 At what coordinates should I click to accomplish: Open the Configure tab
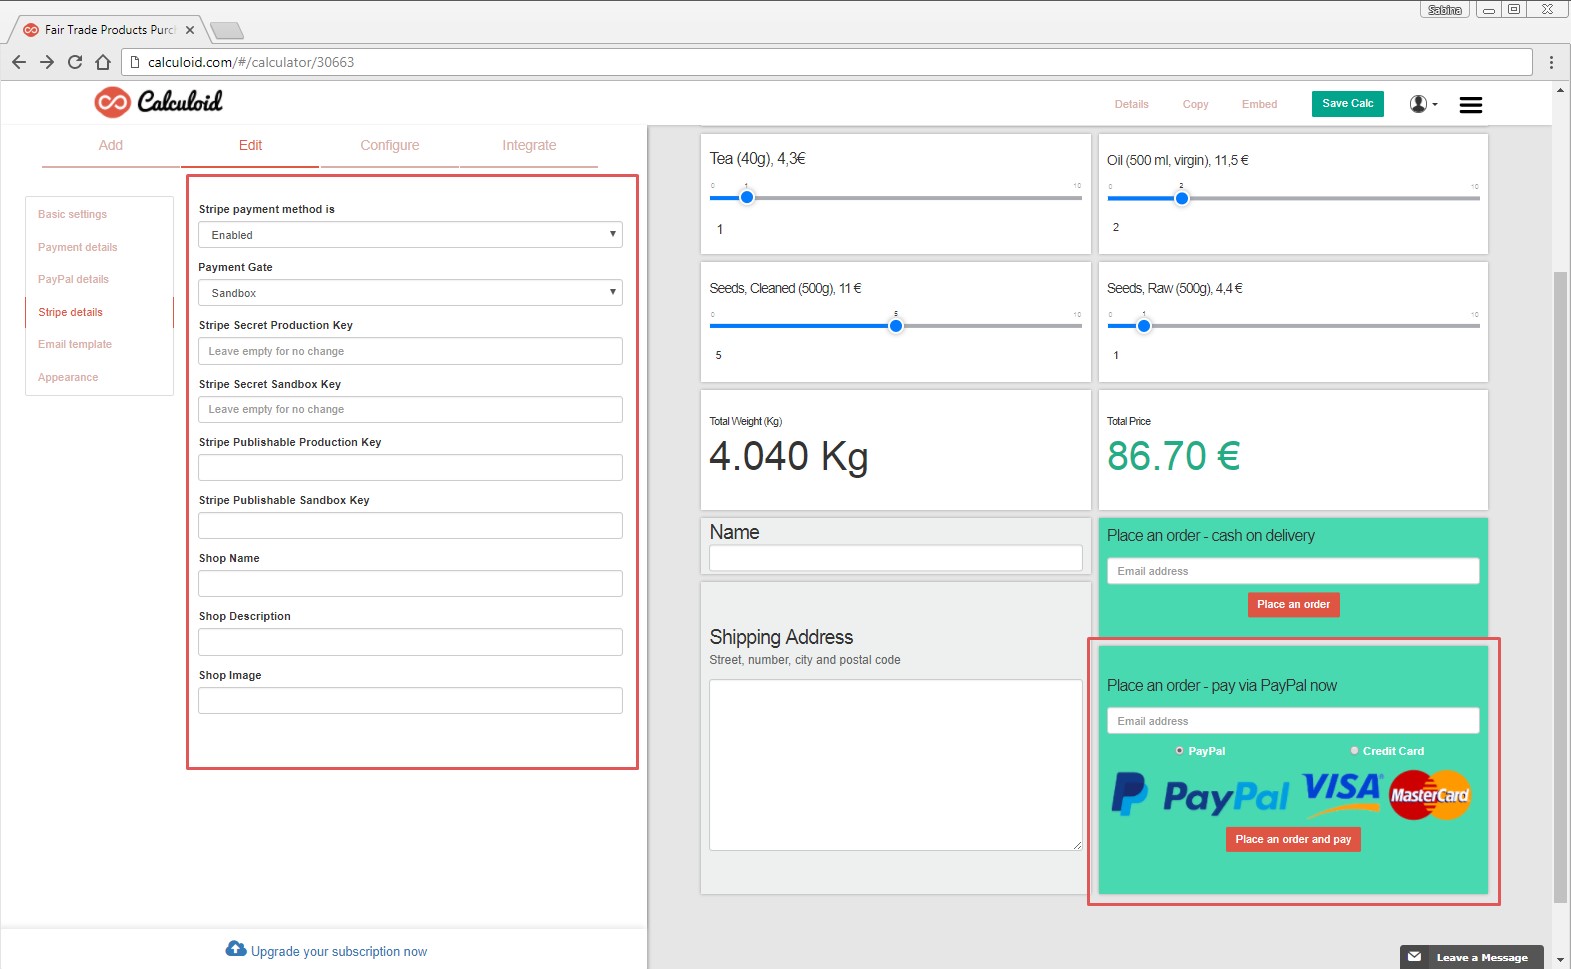coord(390,145)
